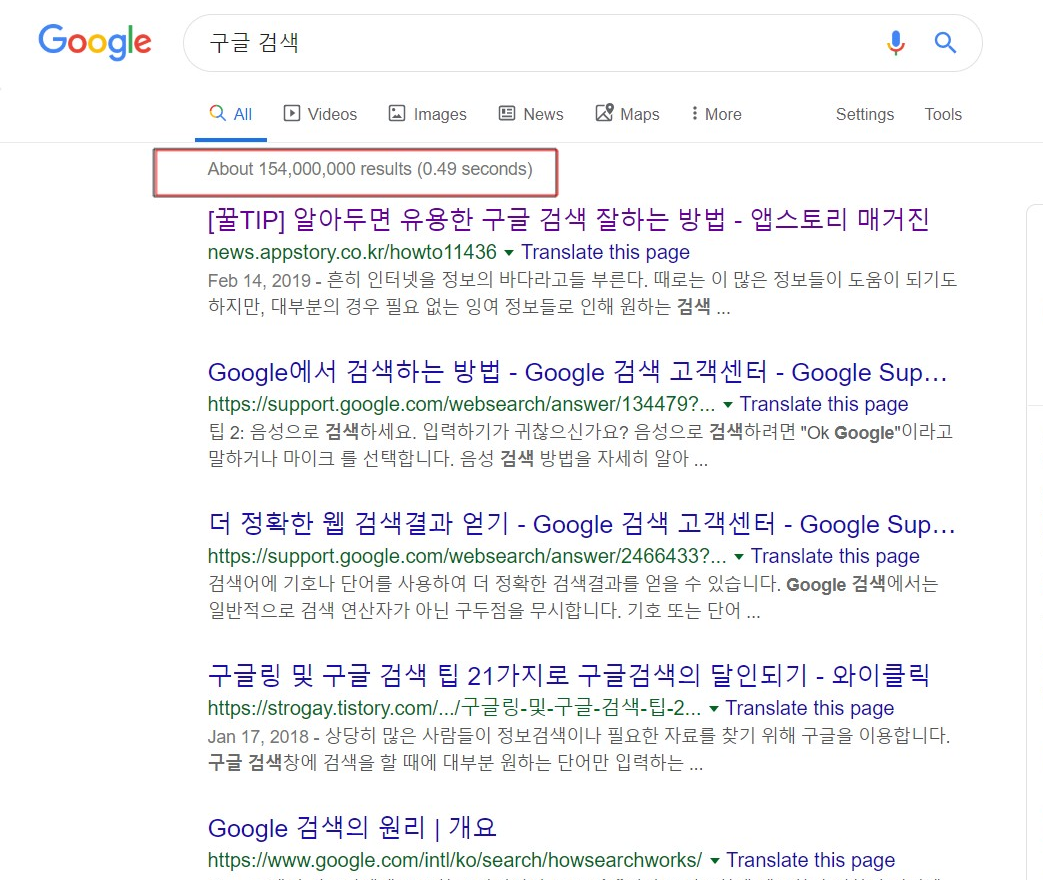This screenshot has height=880, width=1043.
Task: Translate the answer/134479 support page
Action: tap(824, 404)
